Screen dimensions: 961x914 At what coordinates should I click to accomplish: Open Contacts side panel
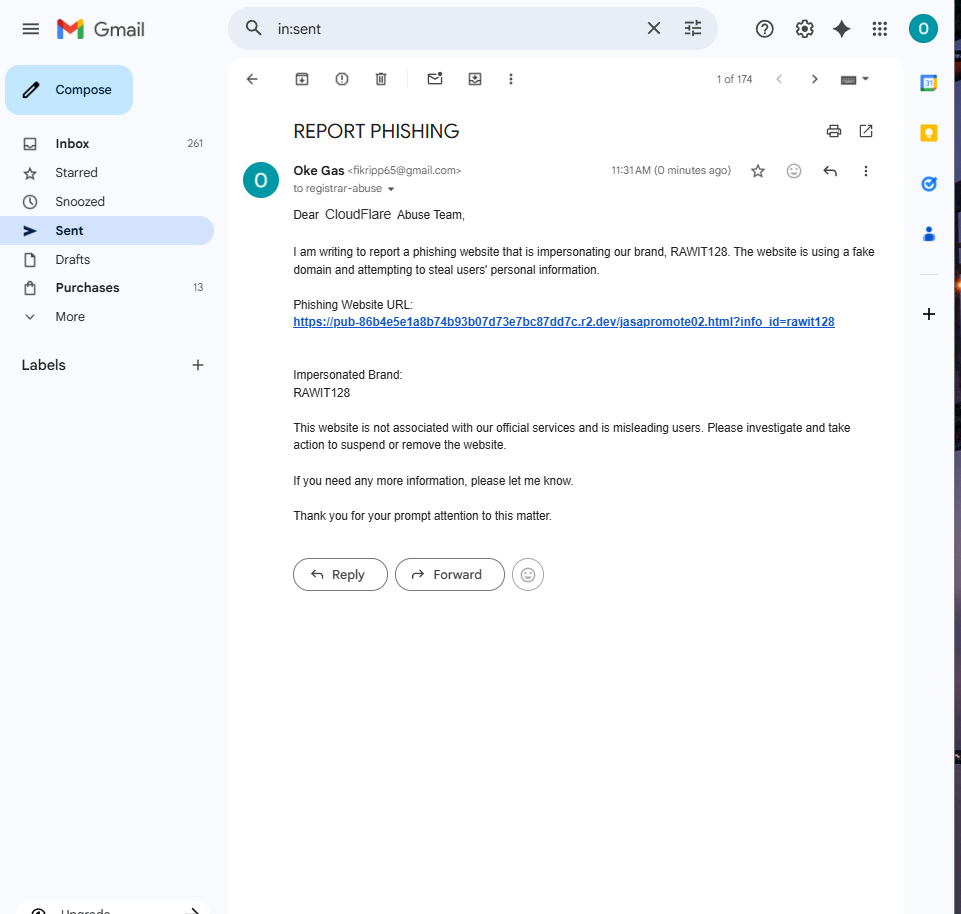929,234
